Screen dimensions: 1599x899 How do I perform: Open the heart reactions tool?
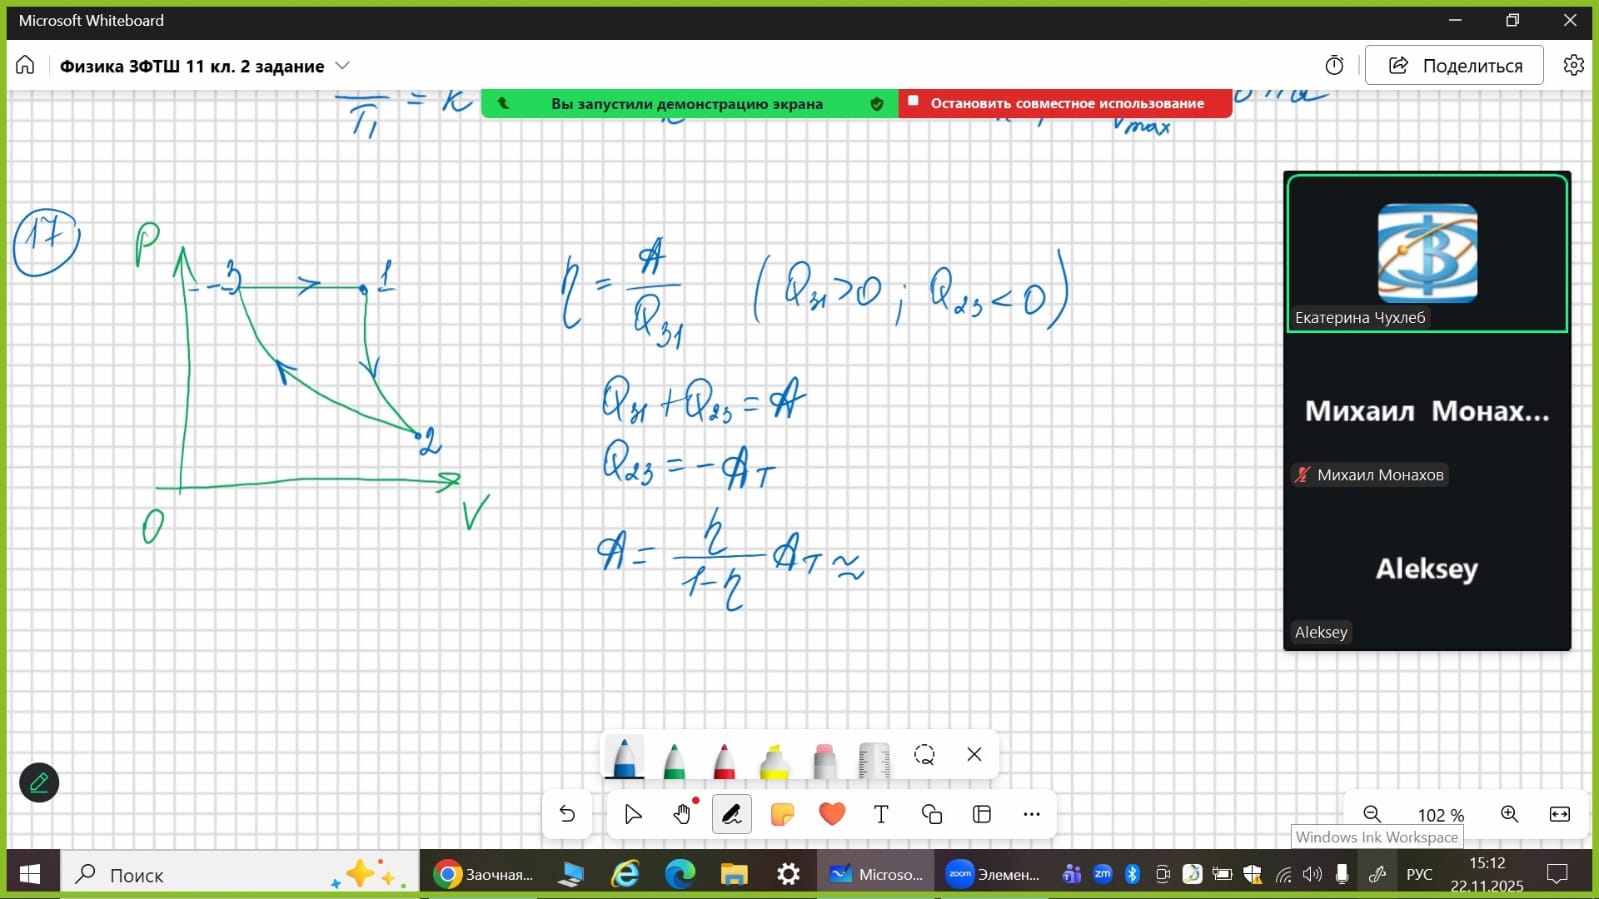tap(832, 814)
